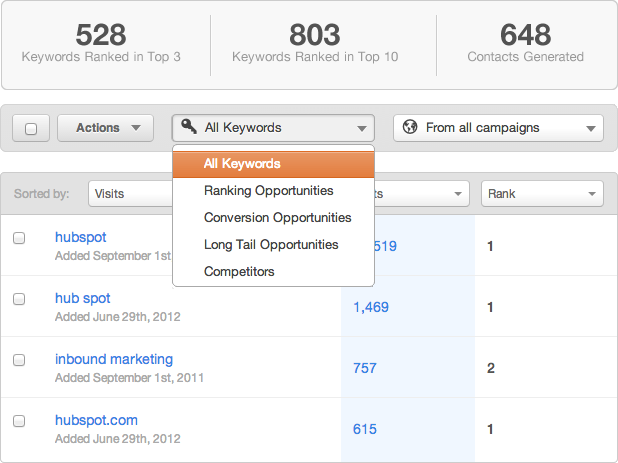The height and width of the screenshot is (463, 618).
Task: Click the 757 visits value
Action: pos(365,368)
